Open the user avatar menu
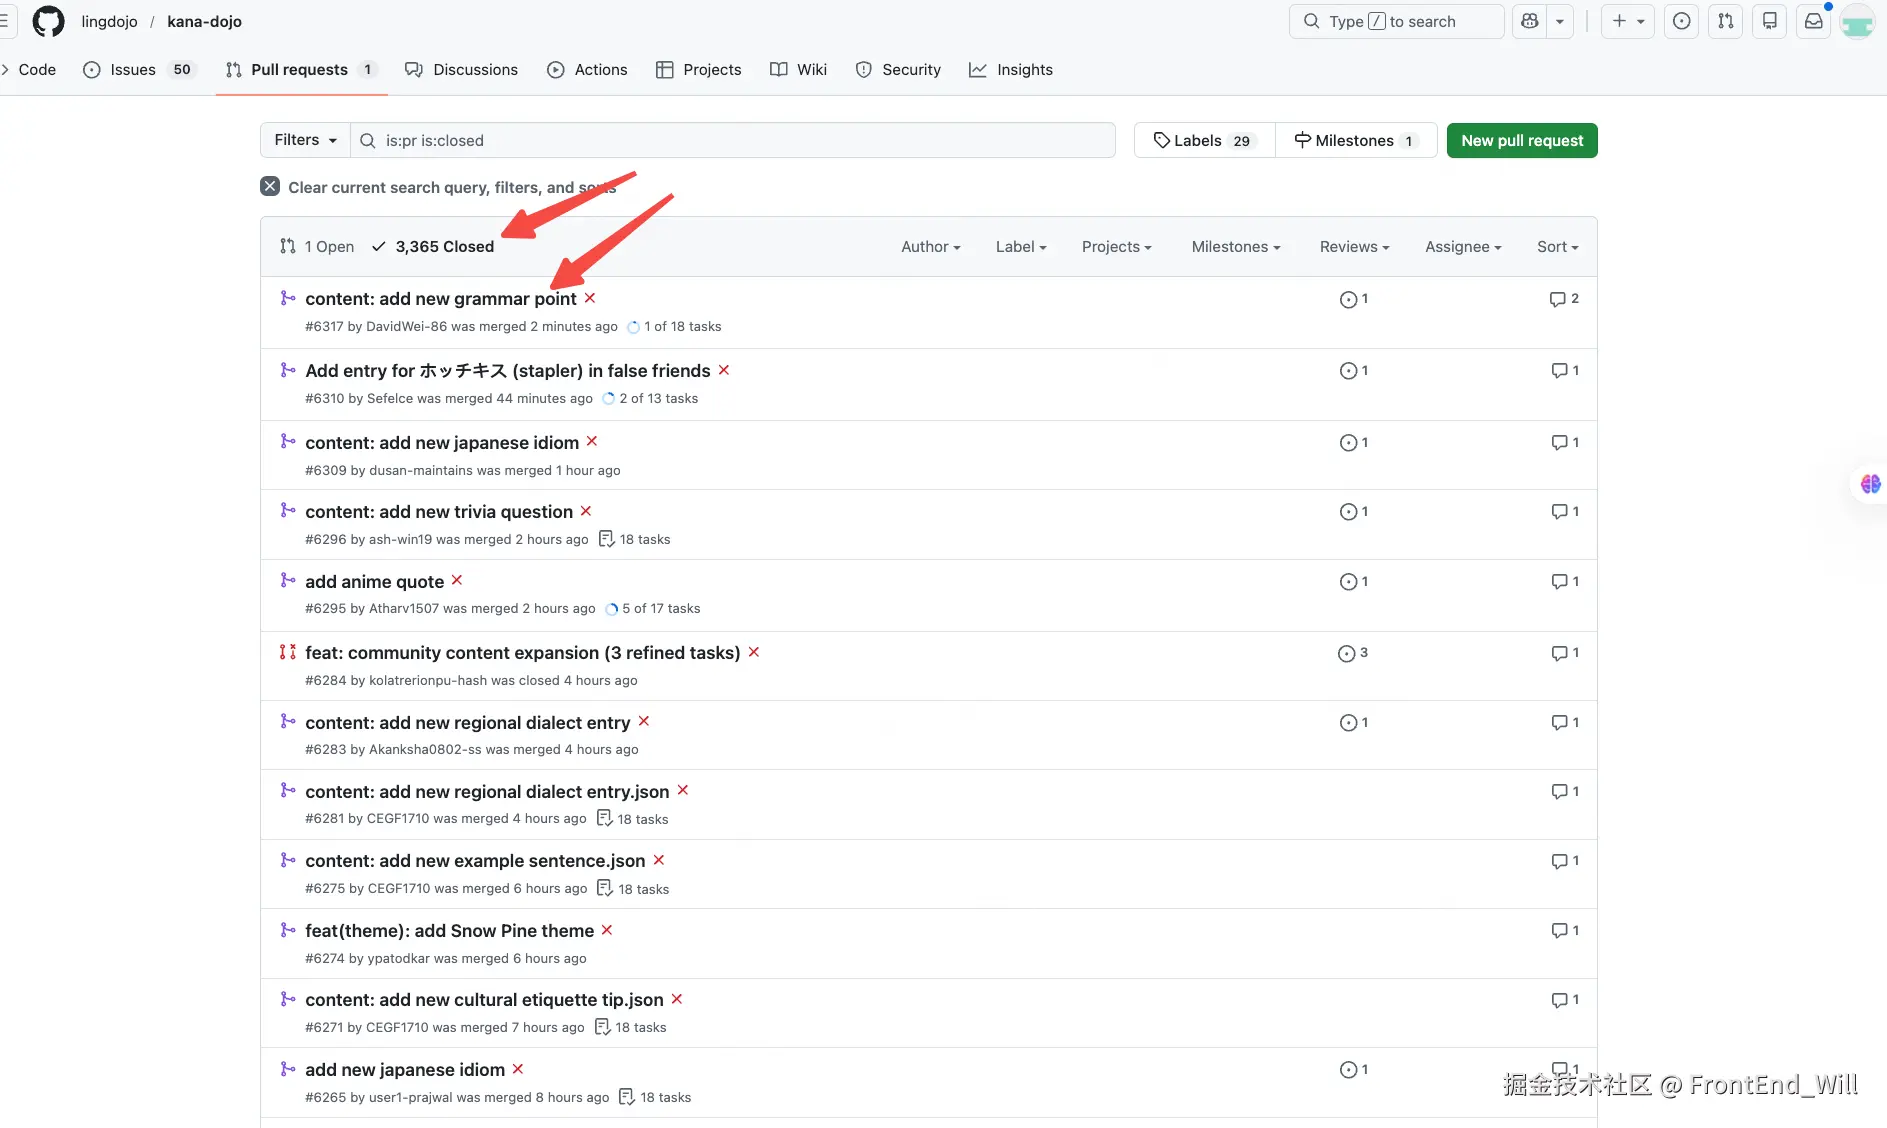 coord(1857,22)
